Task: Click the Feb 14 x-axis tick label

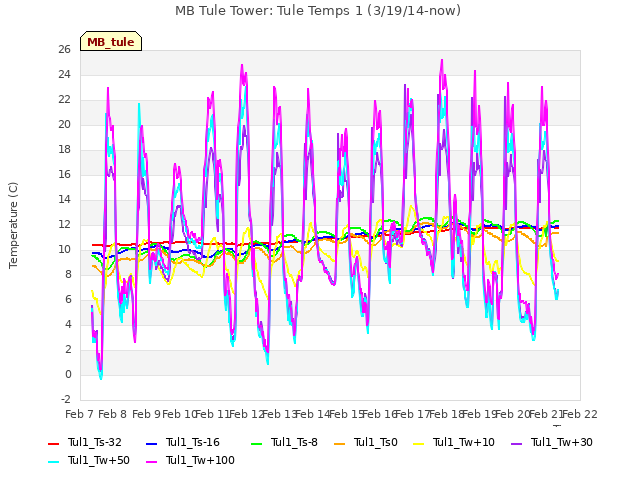Action: pyautogui.click(x=313, y=414)
